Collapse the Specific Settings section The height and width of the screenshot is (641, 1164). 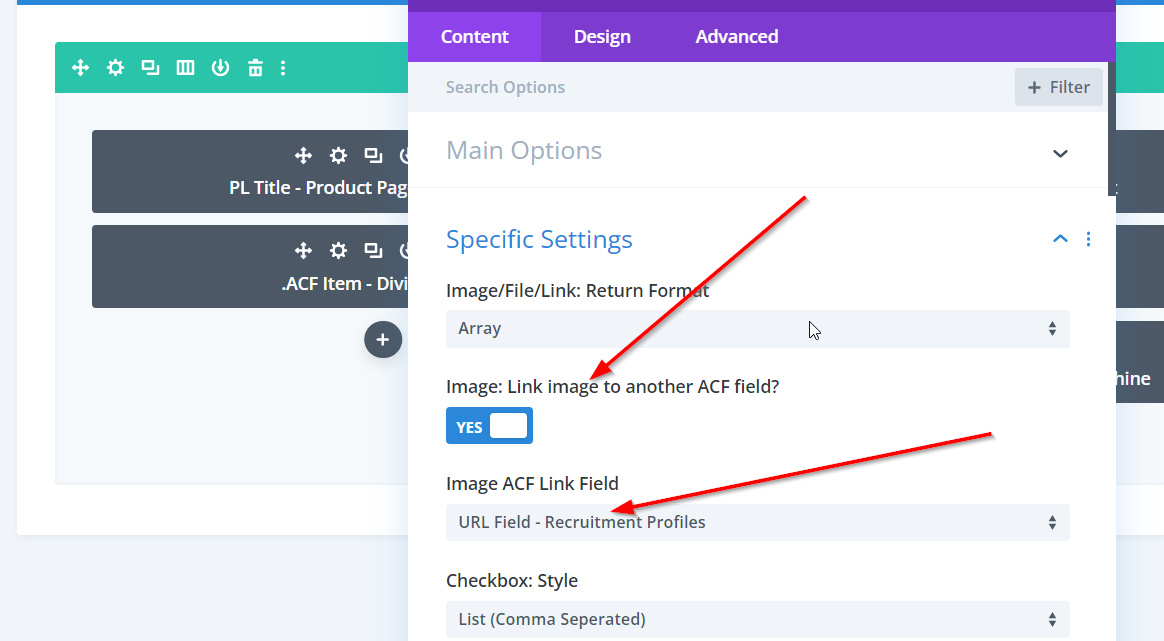(x=1060, y=239)
